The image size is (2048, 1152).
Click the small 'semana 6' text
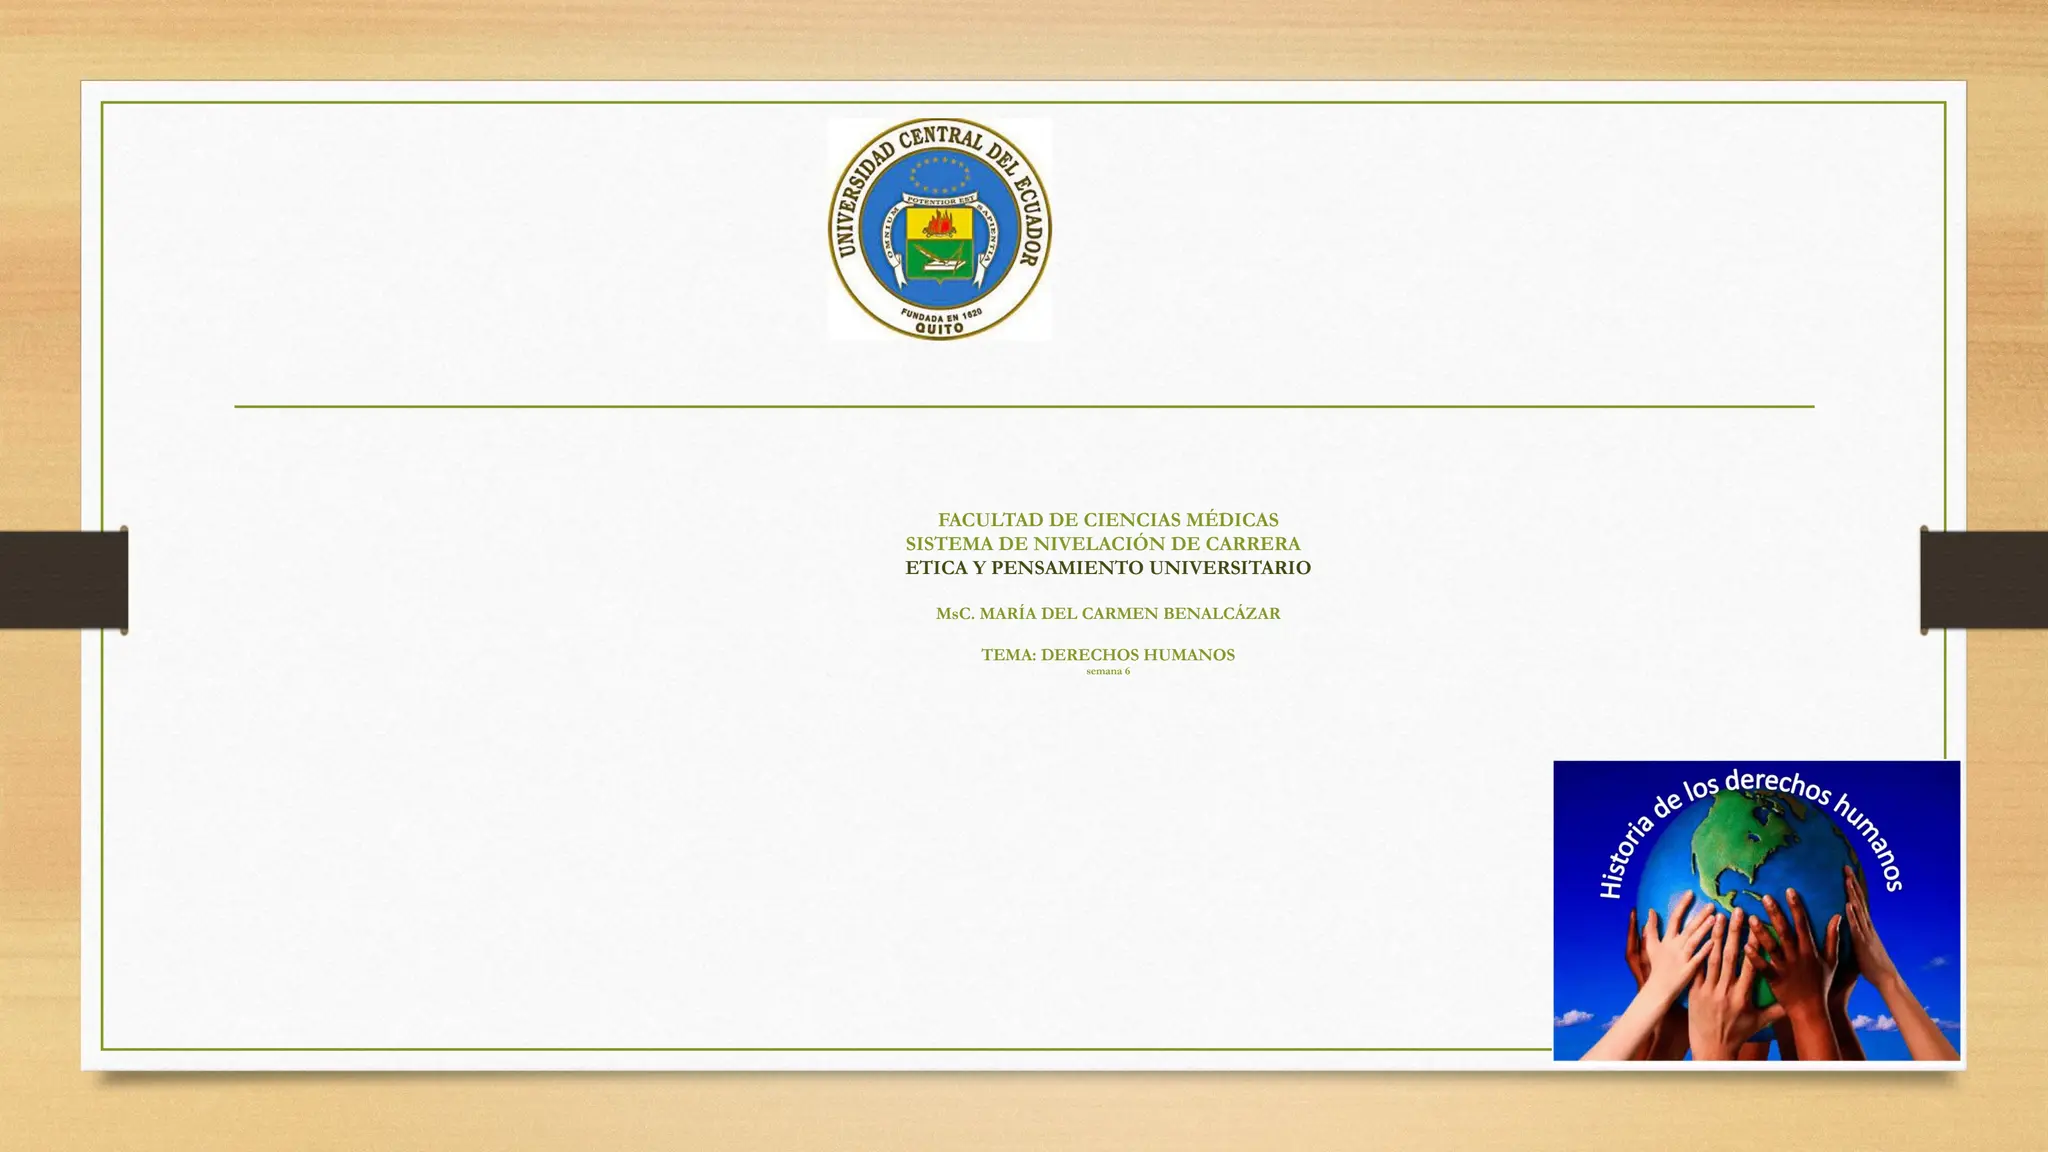coord(1107,671)
